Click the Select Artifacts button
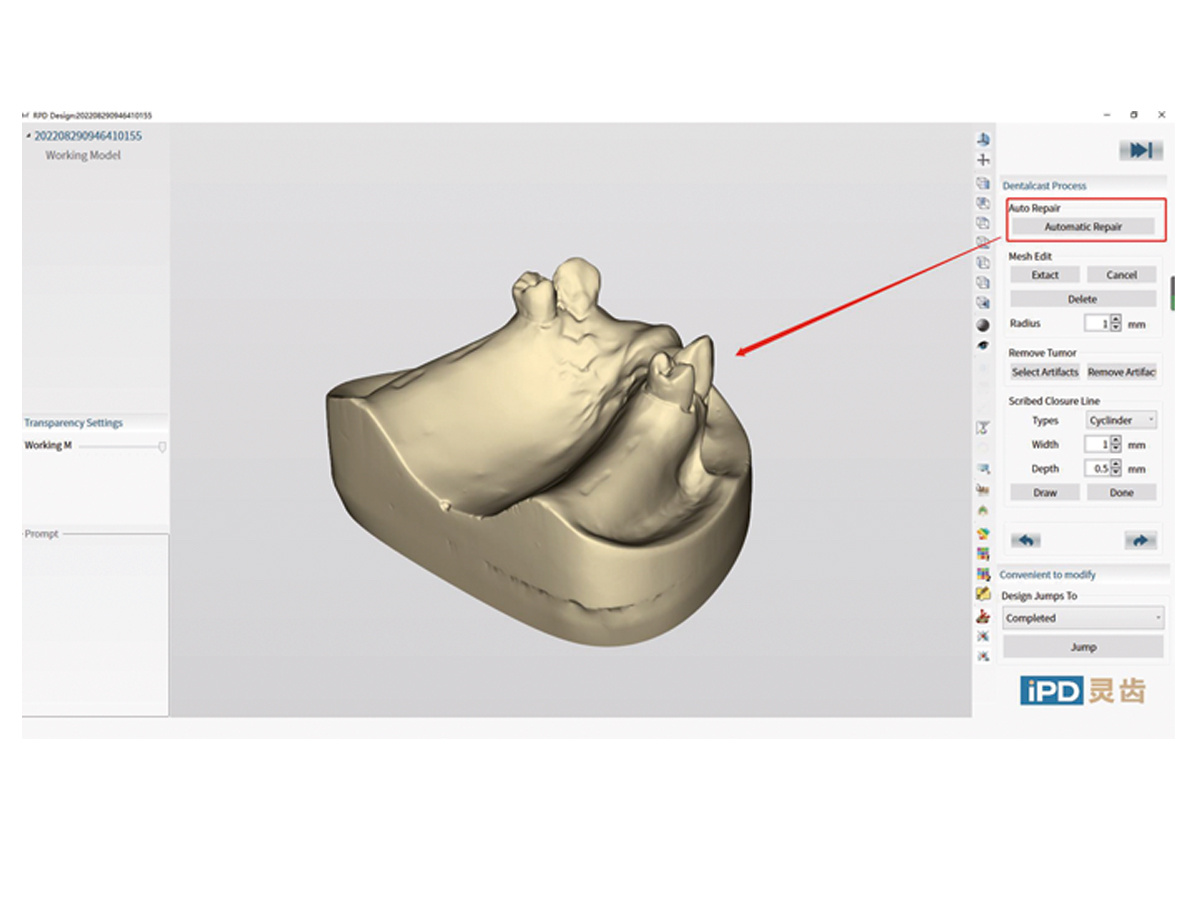 [1045, 372]
